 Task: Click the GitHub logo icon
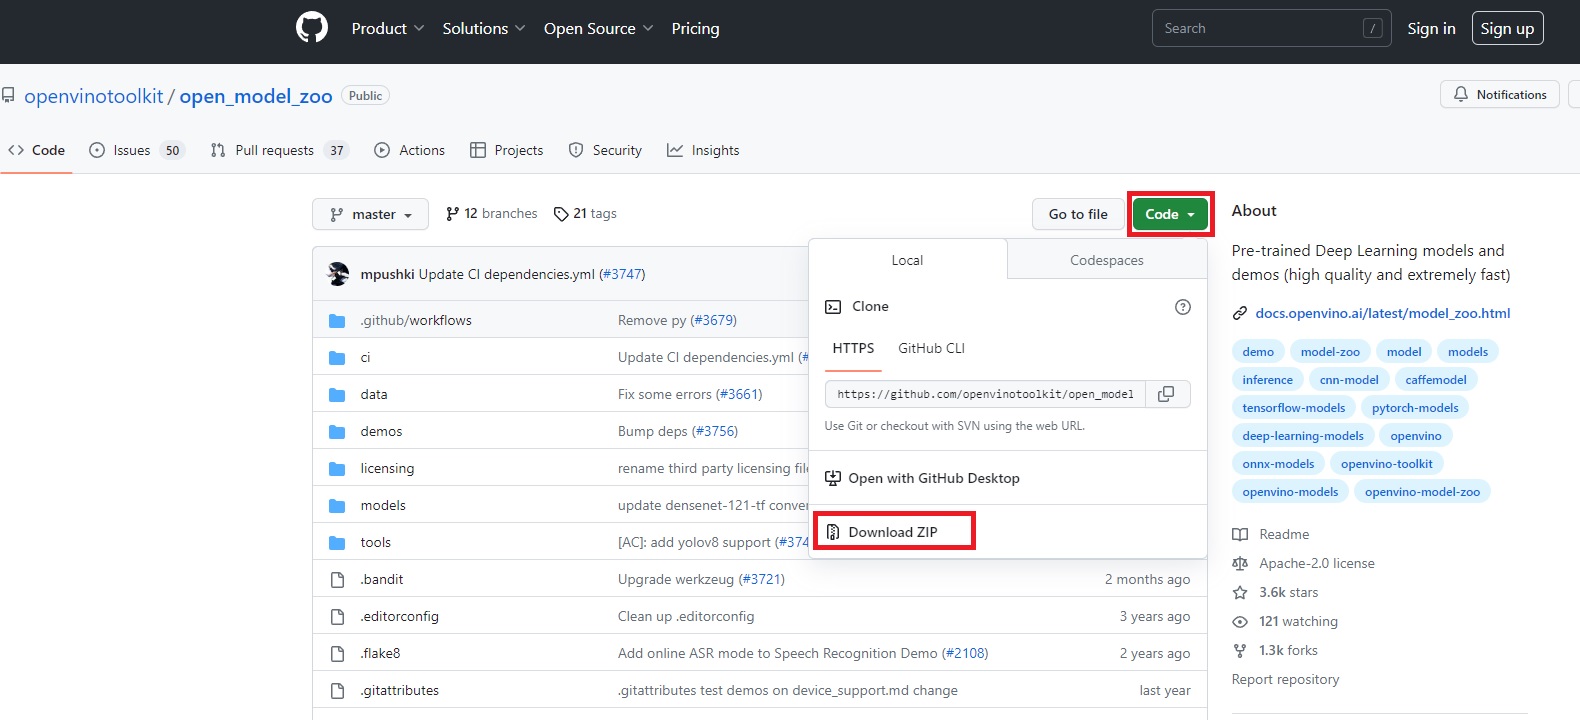pyautogui.click(x=312, y=28)
